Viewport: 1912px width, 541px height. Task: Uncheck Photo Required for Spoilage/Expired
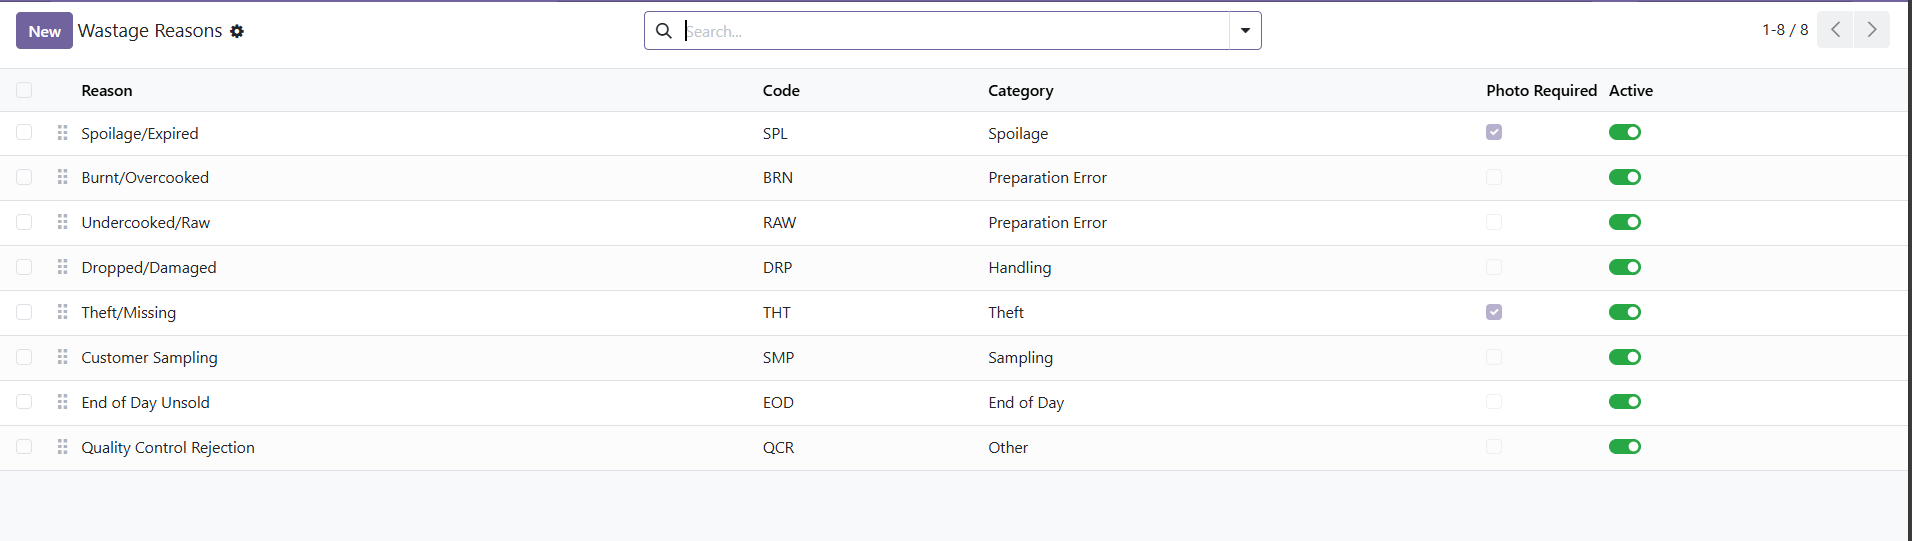pyautogui.click(x=1493, y=132)
